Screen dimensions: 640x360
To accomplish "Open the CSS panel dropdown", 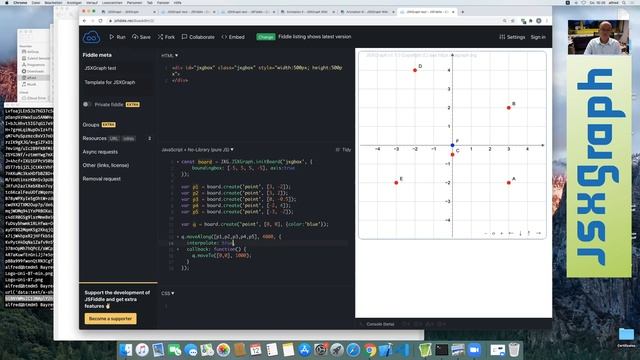I will tap(167, 293).
